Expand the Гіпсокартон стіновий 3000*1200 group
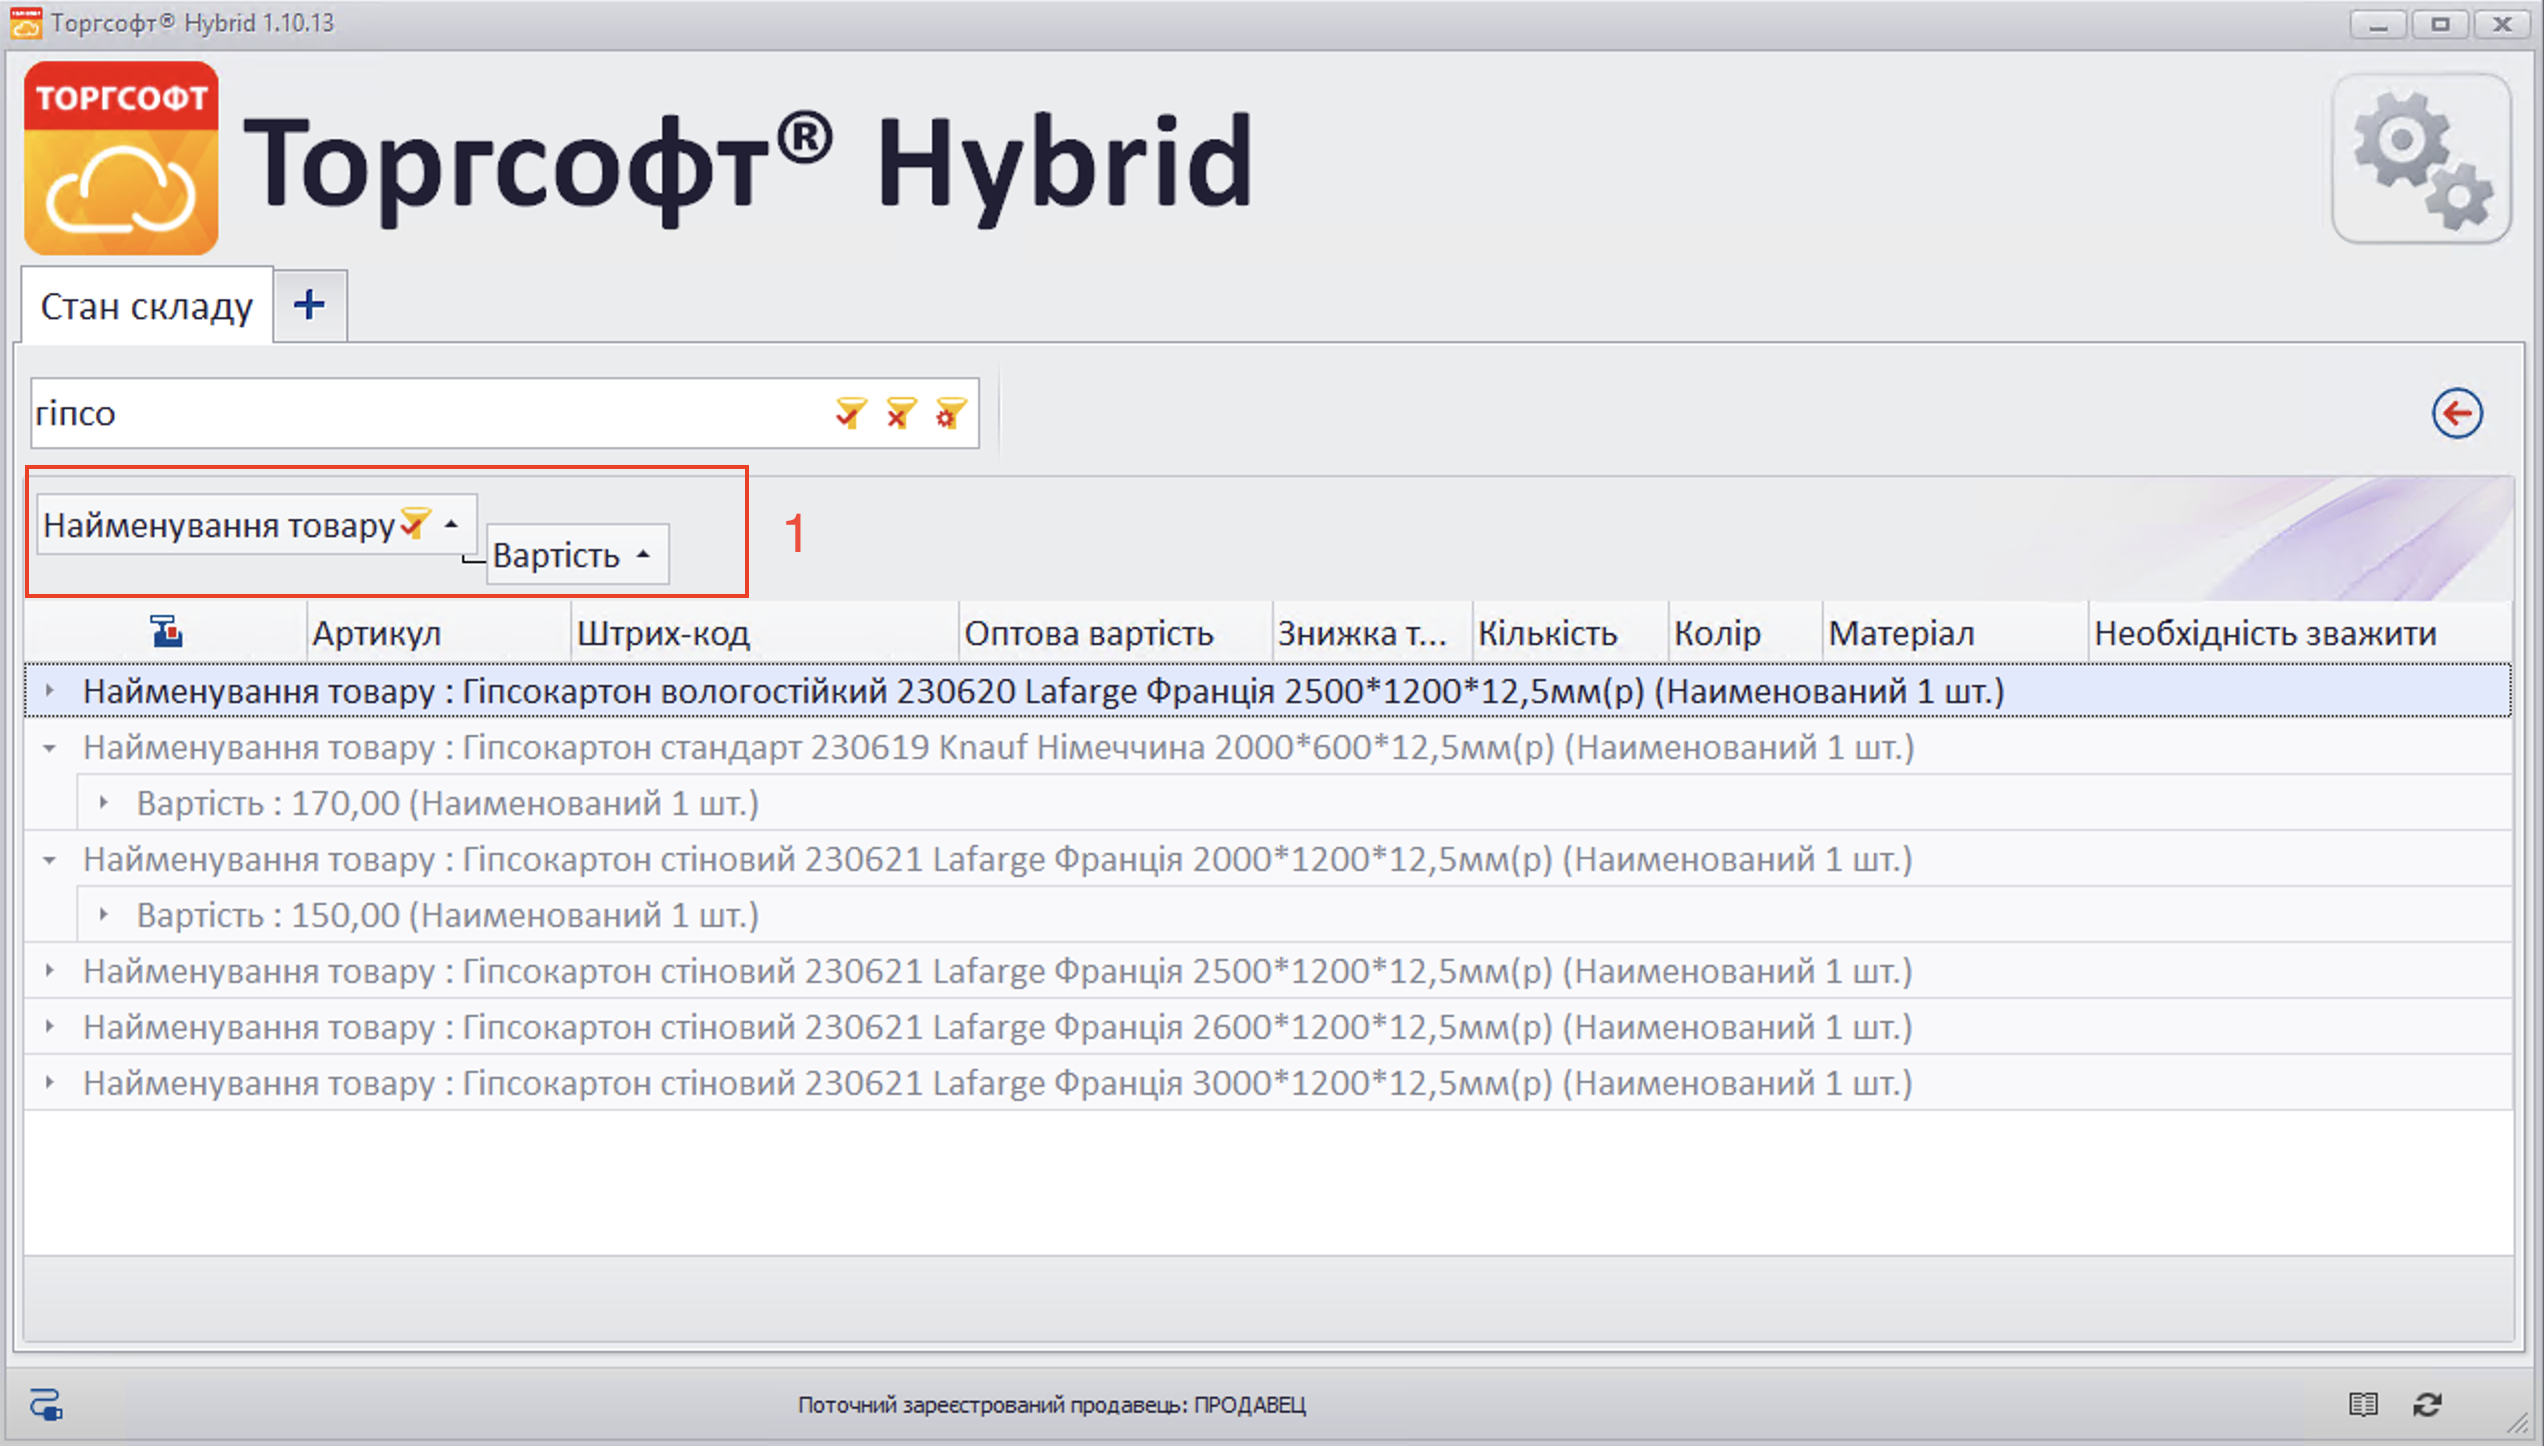Screen dimensions: 2544x1446 tap(49, 1082)
